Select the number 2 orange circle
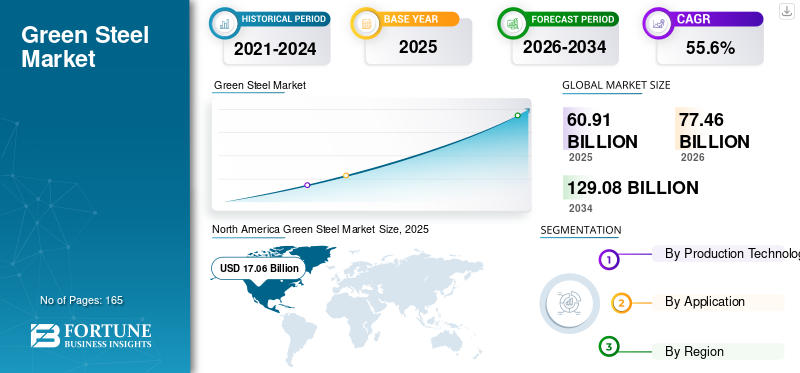The width and height of the screenshot is (800, 373). pyautogui.click(x=621, y=304)
